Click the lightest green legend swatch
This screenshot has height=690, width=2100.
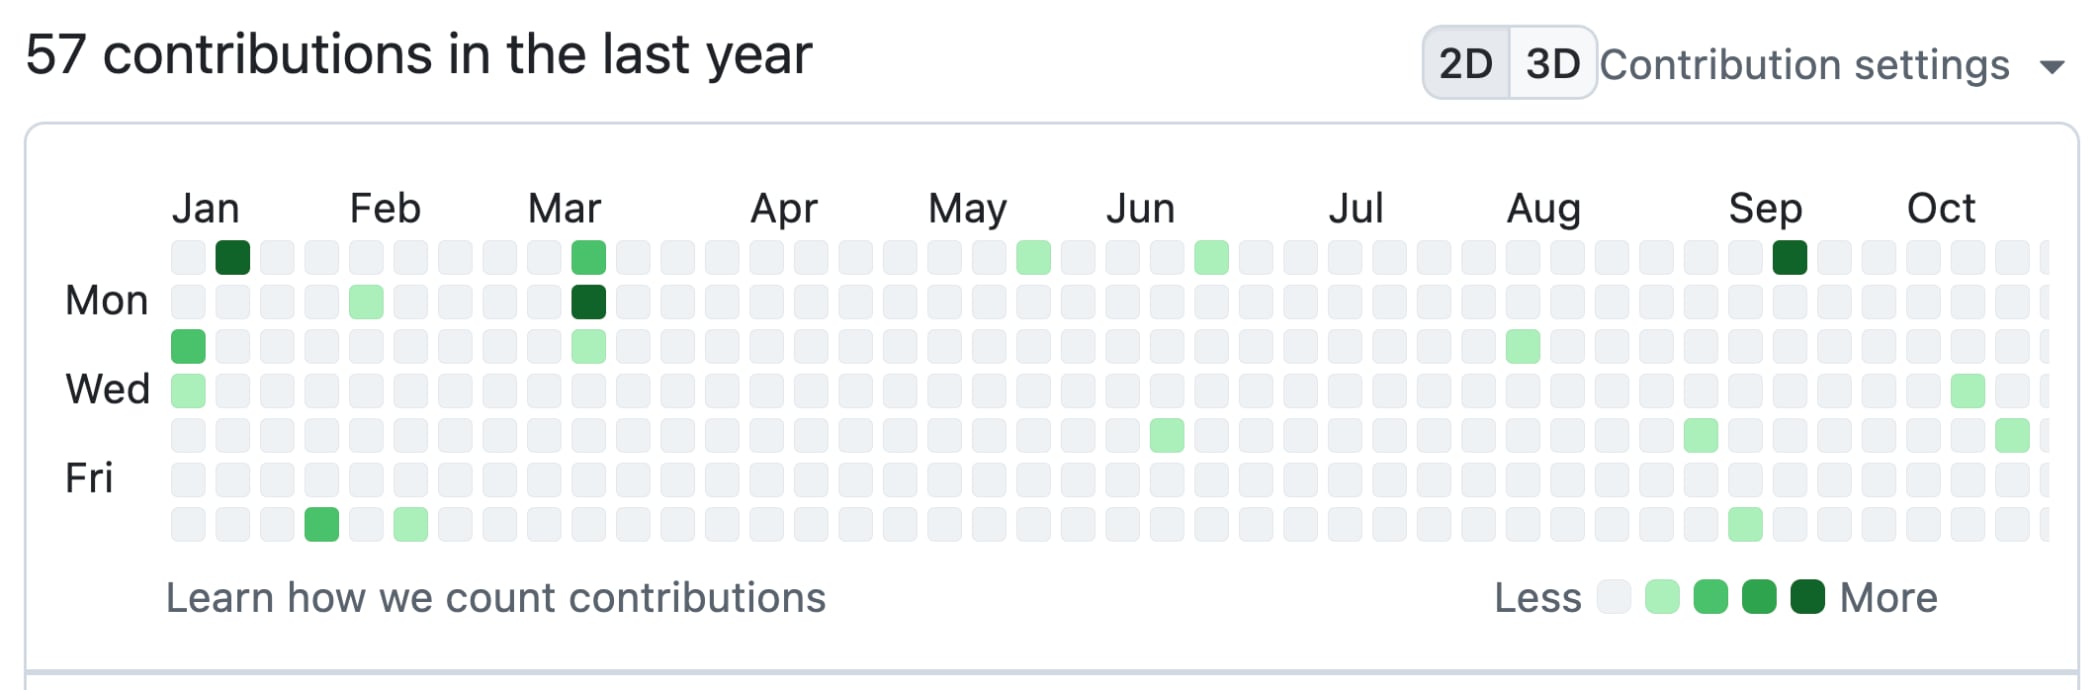tap(1662, 597)
